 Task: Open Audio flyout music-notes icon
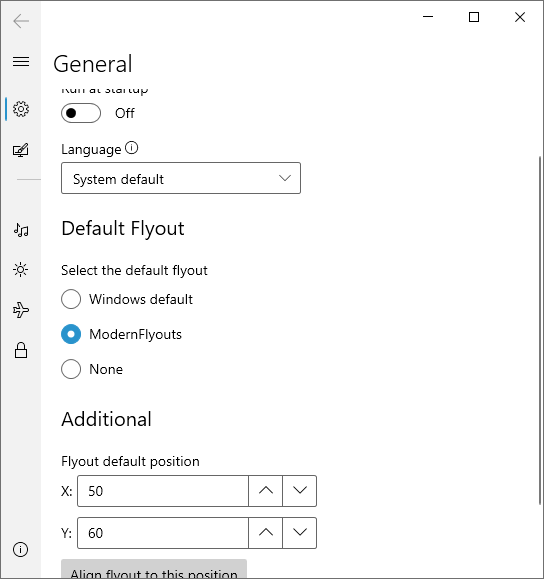click(x=21, y=230)
